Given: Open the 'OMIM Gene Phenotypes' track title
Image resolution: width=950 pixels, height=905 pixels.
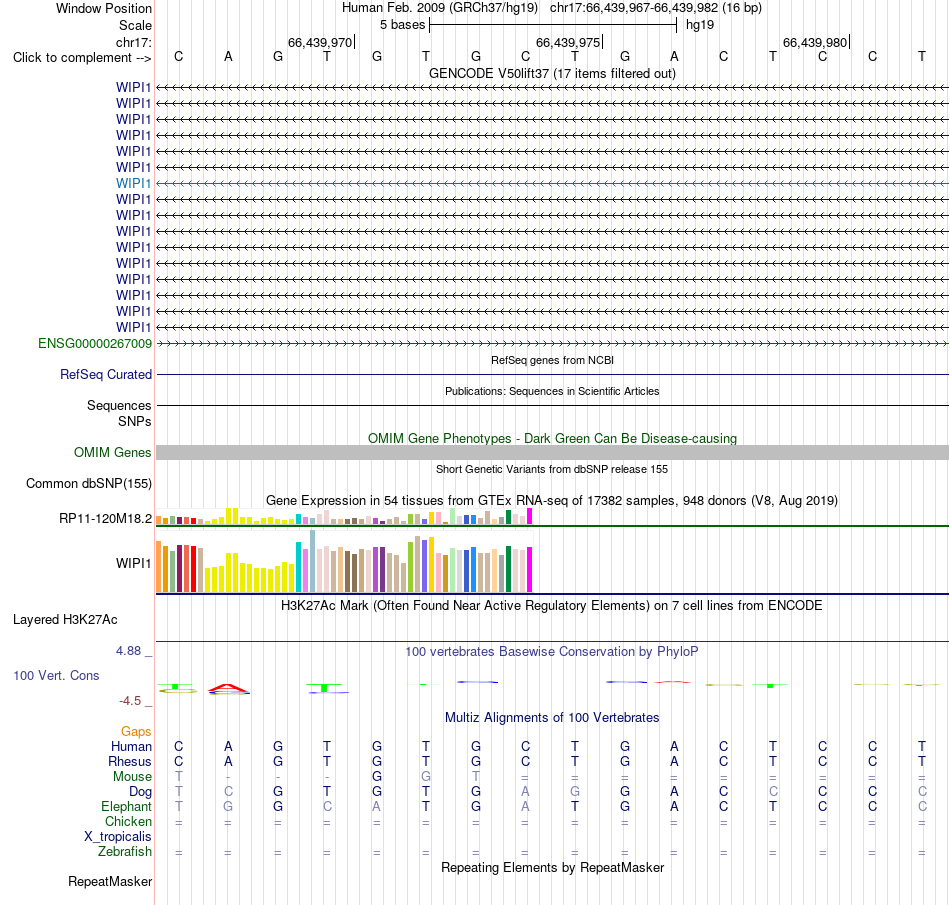Looking at the screenshot, I should coord(552,439).
